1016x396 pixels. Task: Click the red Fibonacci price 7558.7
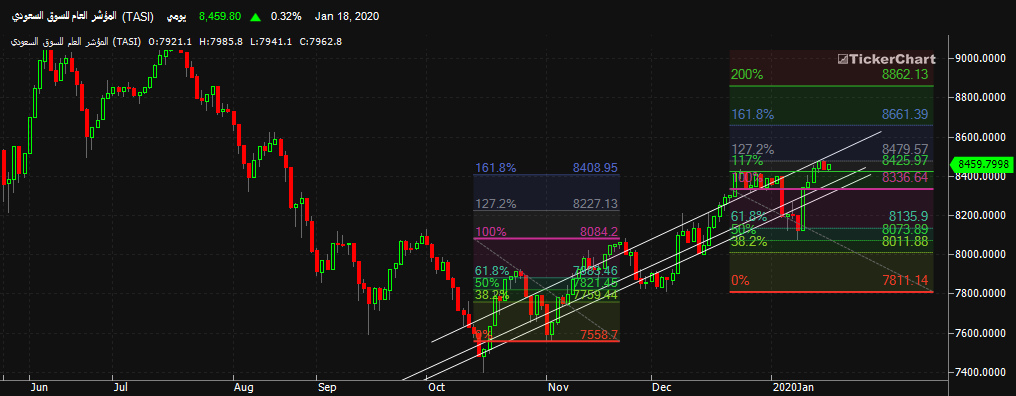tap(599, 334)
